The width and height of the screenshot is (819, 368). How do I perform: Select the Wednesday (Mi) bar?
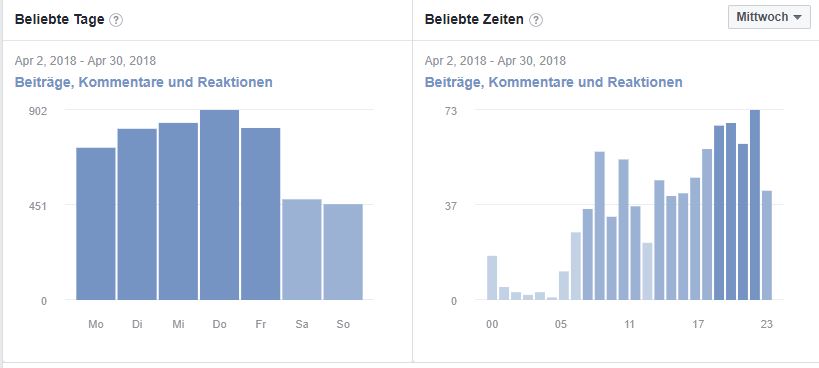pos(178,211)
